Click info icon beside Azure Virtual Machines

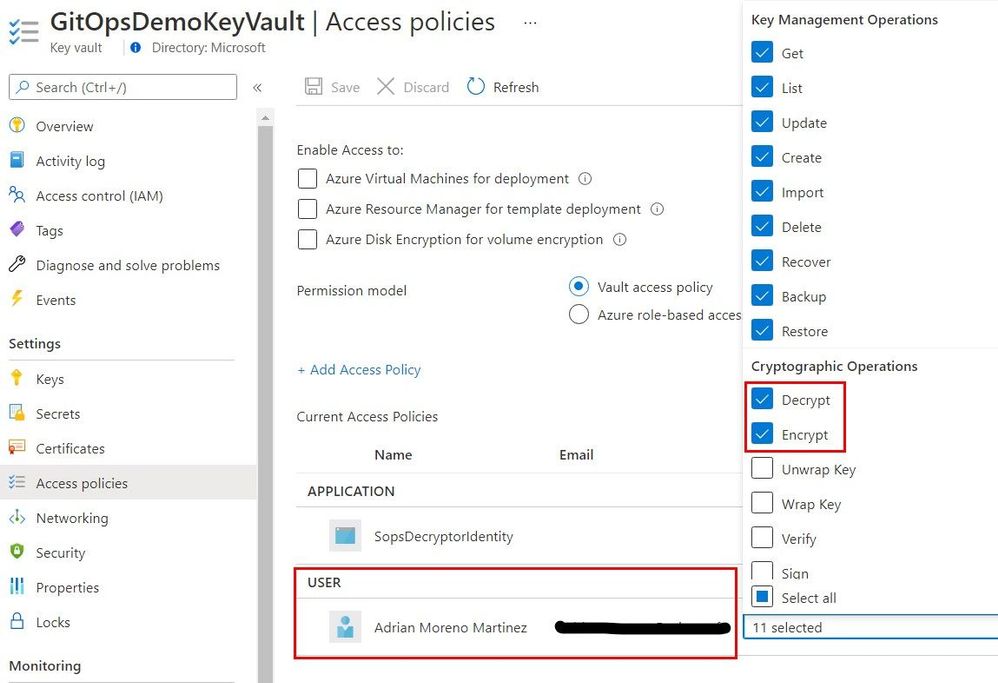pyautogui.click(x=585, y=179)
